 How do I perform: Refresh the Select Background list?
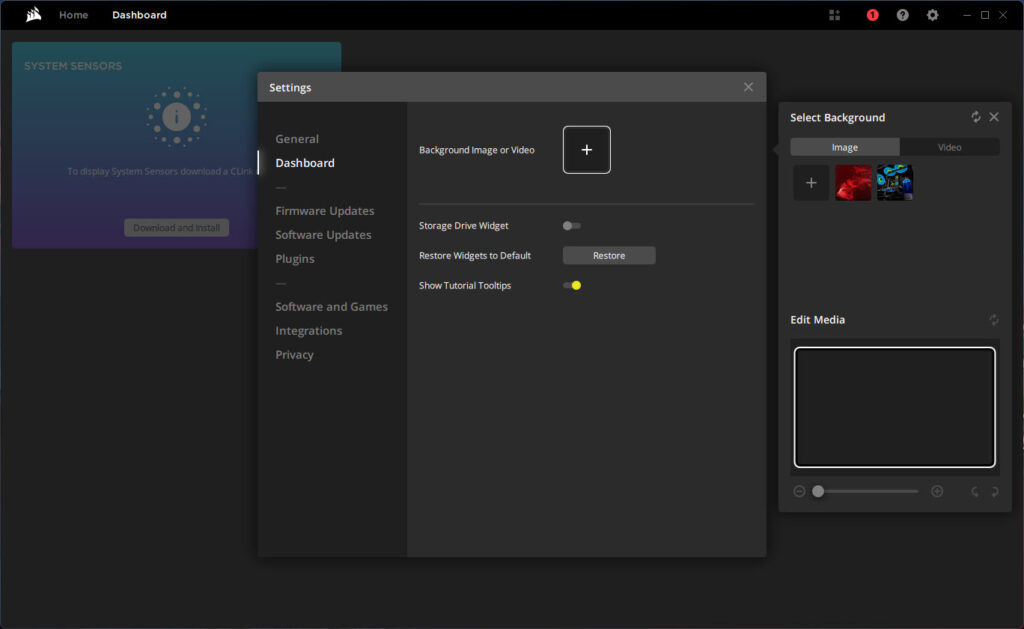[x=976, y=117]
